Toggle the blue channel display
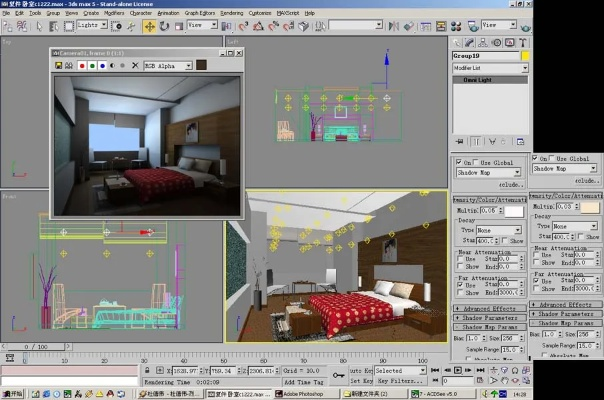Screen dimensions: 604x400 [x=103, y=65]
